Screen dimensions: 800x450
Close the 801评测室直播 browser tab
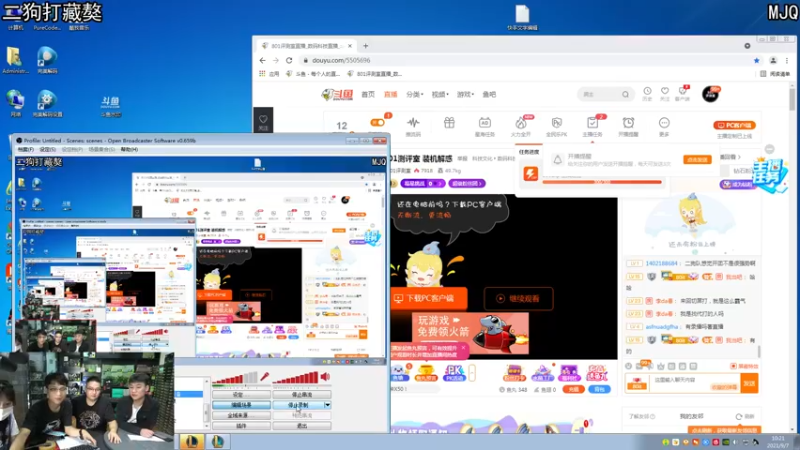(x=349, y=46)
